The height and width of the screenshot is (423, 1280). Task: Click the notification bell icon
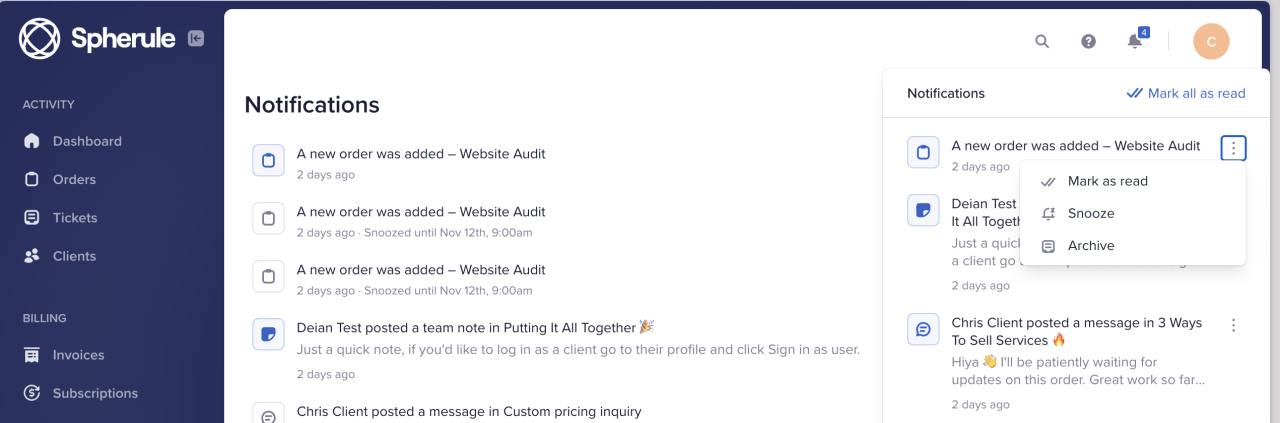click(1134, 41)
